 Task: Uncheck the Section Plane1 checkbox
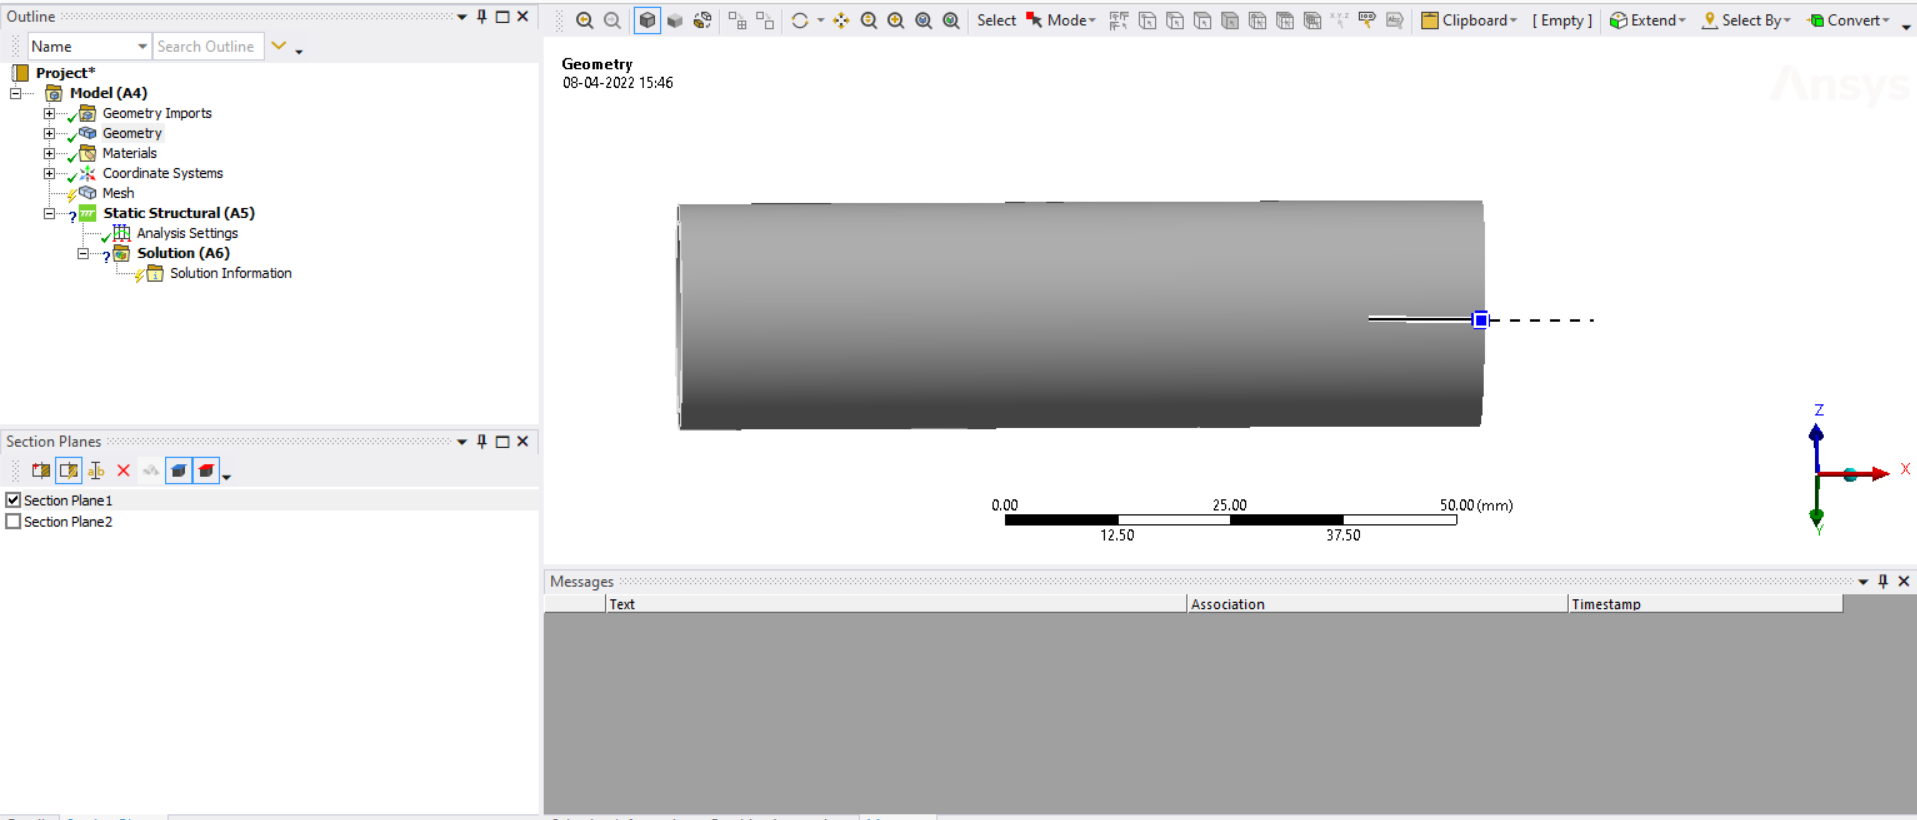coord(13,500)
